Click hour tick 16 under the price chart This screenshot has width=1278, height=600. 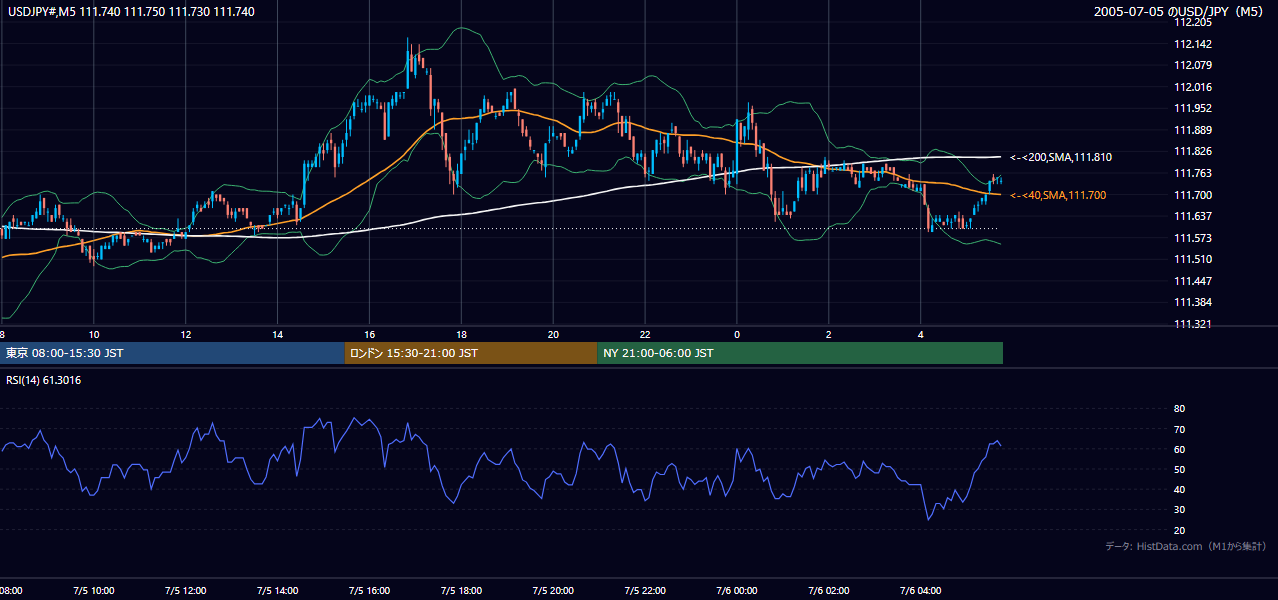pos(369,334)
